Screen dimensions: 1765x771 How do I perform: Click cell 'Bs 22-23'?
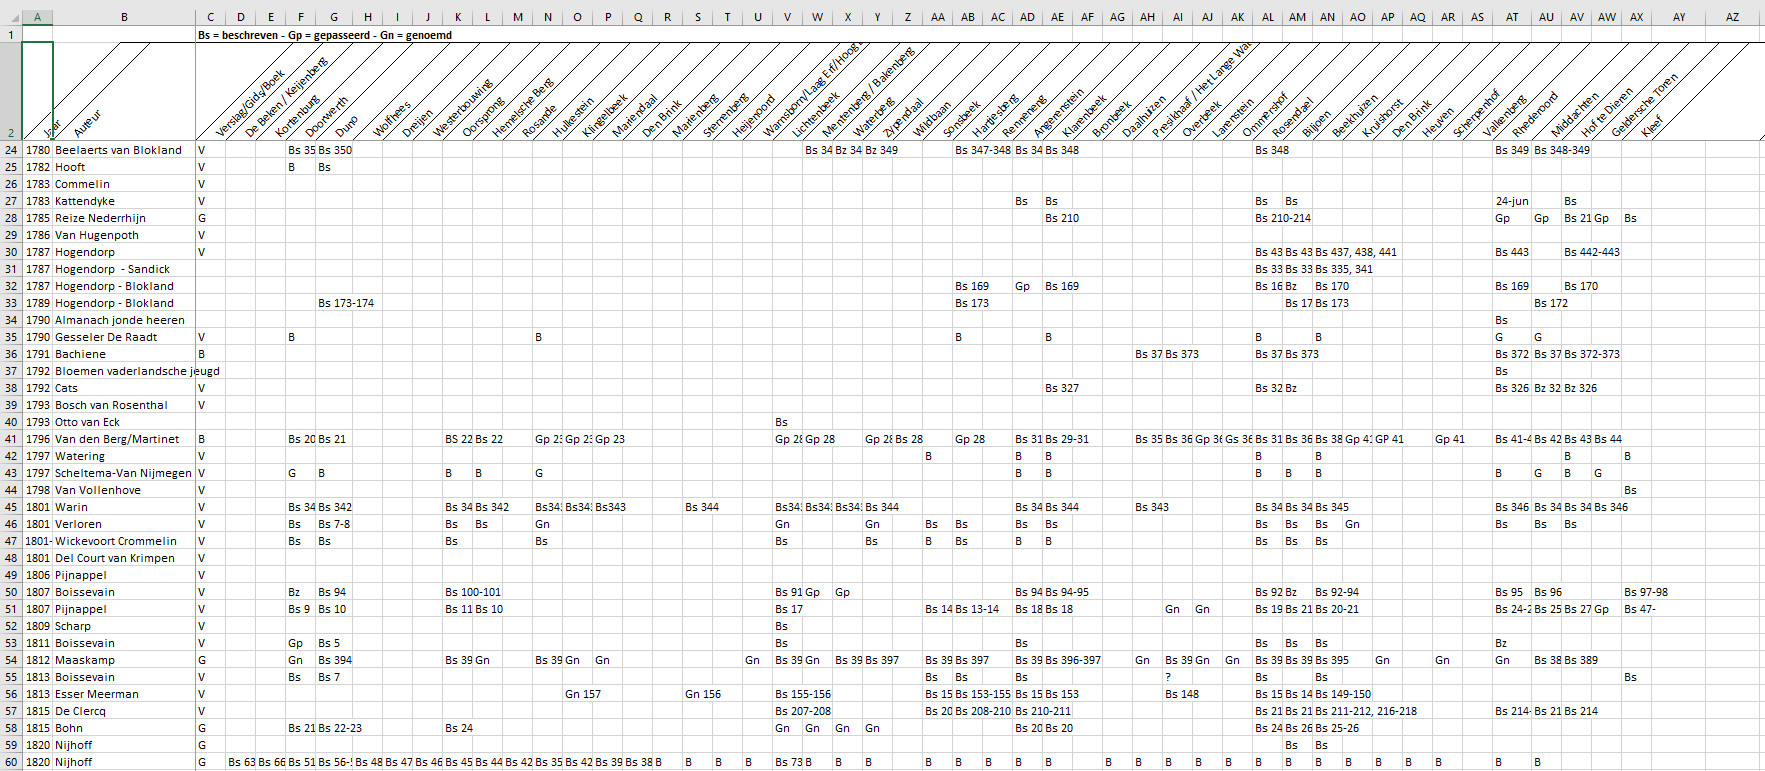[339, 728]
